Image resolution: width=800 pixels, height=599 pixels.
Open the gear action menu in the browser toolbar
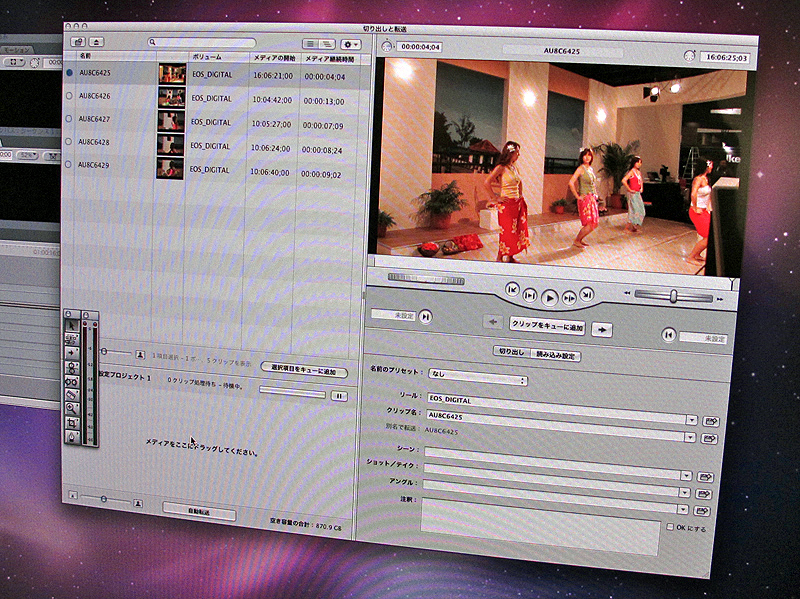coord(349,44)
